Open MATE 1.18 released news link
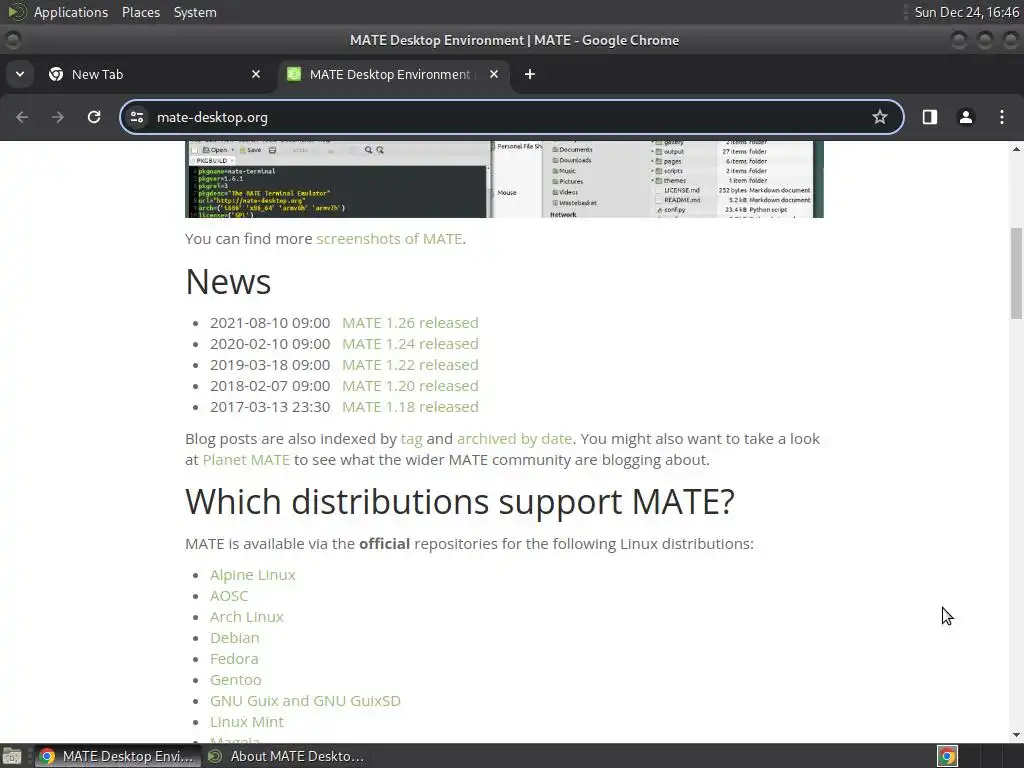The height and width of the screenshot is (768, 1024). click(x=410, y=406)
